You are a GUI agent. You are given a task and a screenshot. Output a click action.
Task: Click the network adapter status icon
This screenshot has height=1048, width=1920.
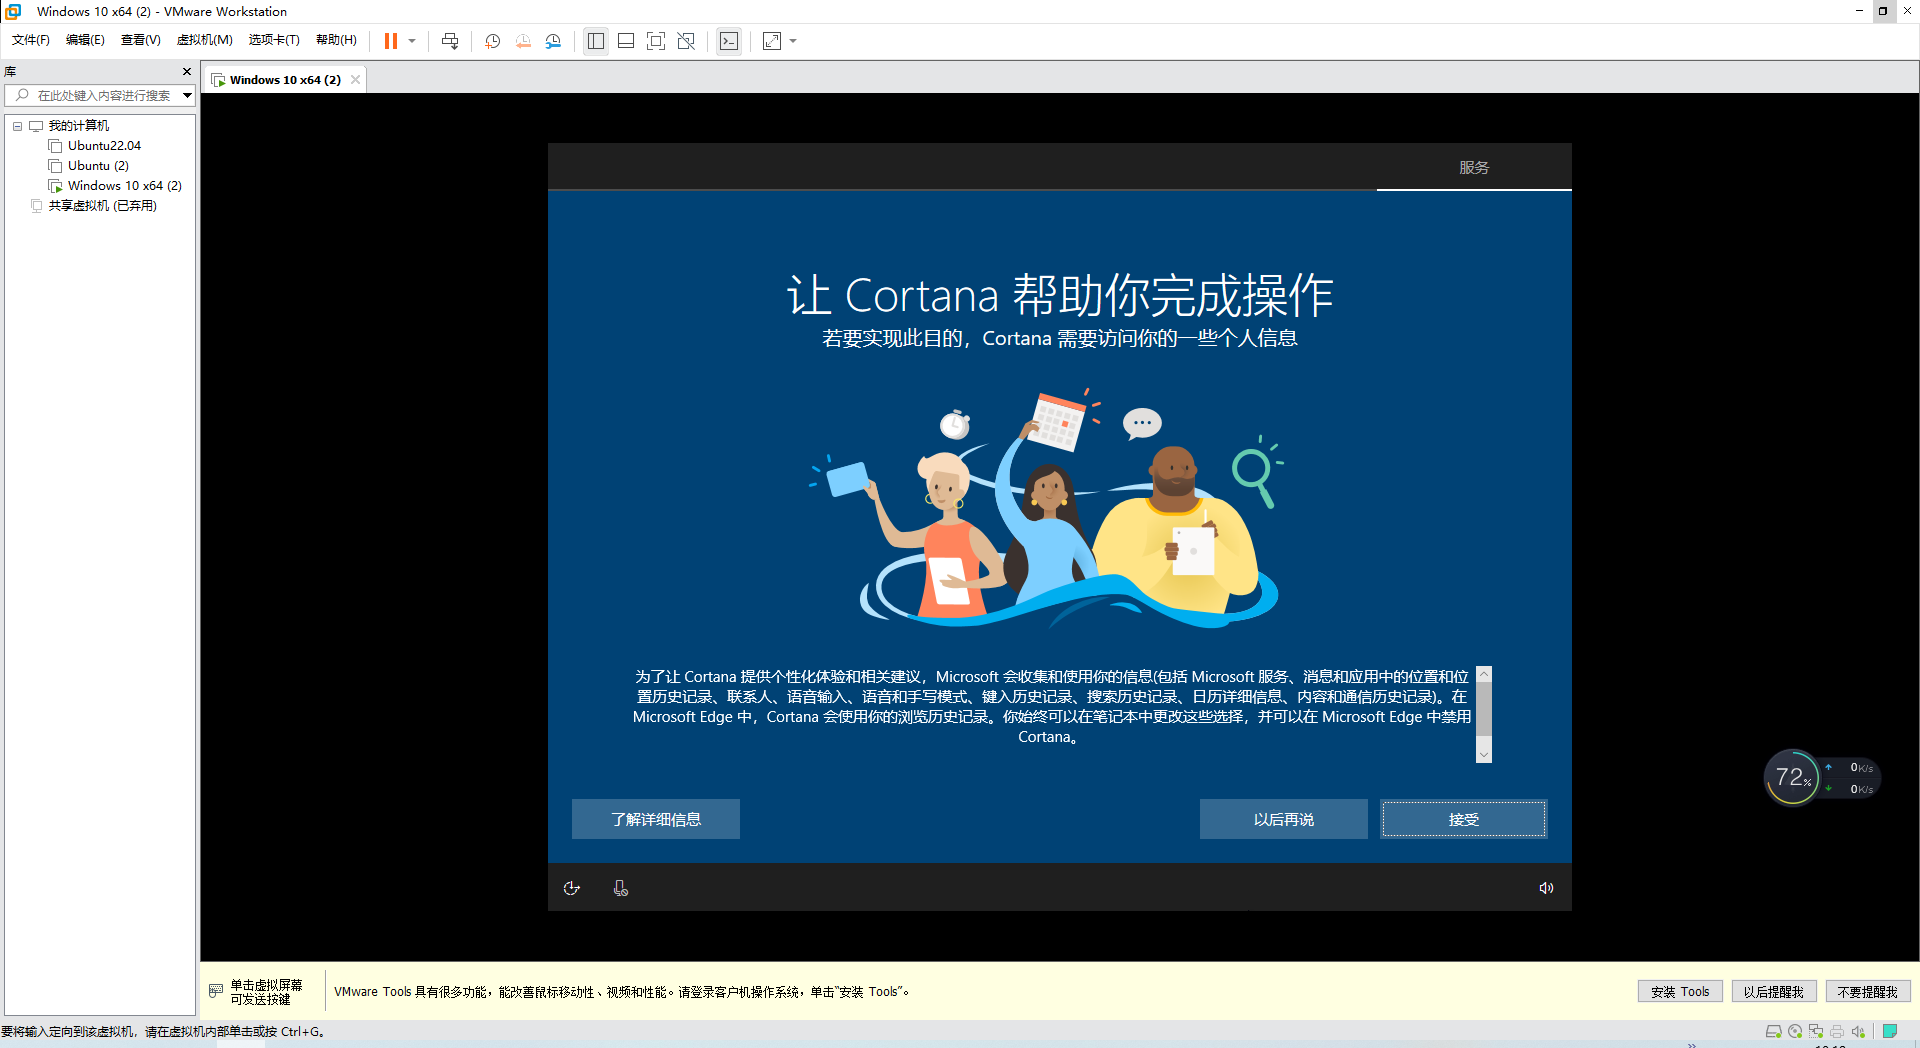(1816, 1031)
